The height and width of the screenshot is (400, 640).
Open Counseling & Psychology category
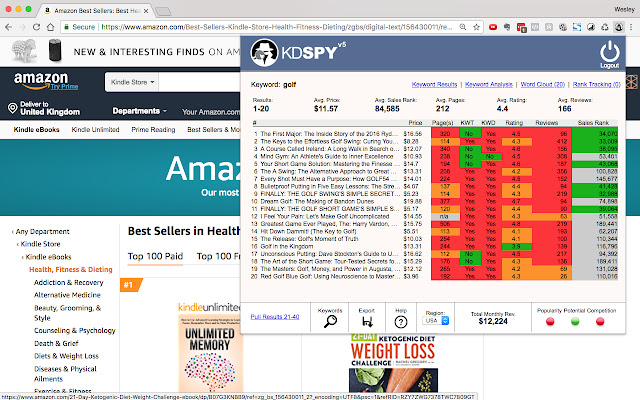pyautogui.click(x=75, y=330)
